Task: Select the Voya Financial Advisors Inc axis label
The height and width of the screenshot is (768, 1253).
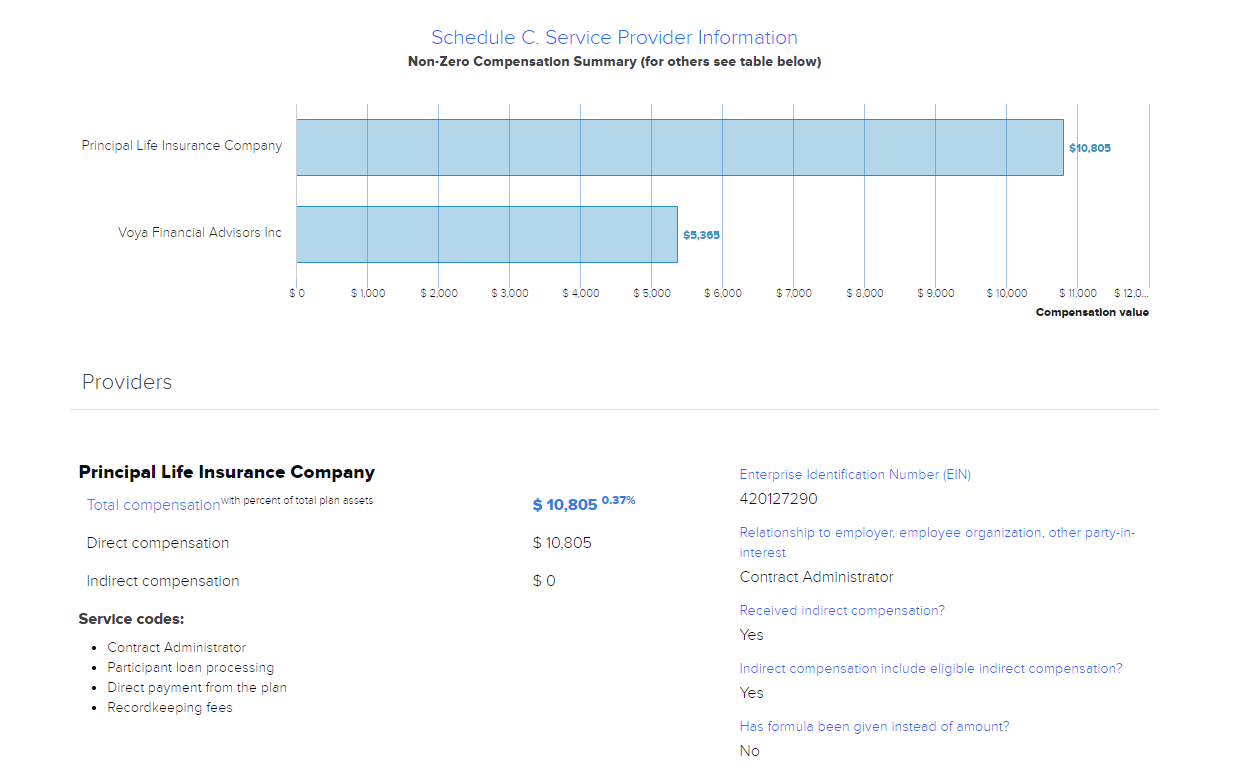Action: click(x=200, y=233)
